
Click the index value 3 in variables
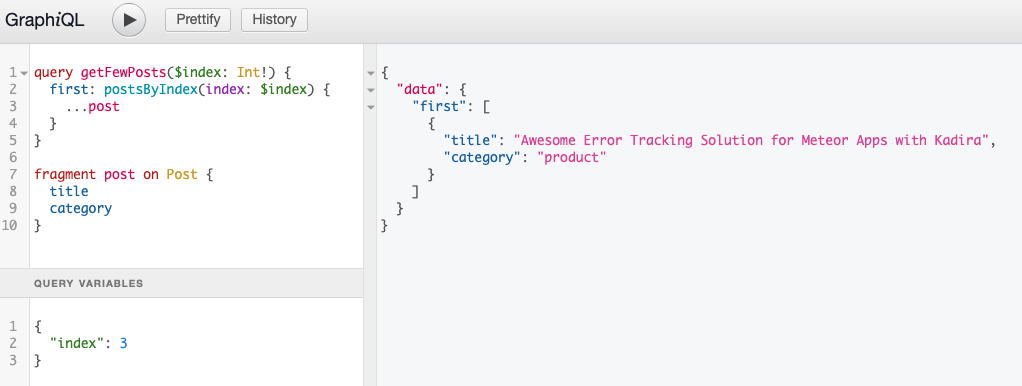(123, 342)
